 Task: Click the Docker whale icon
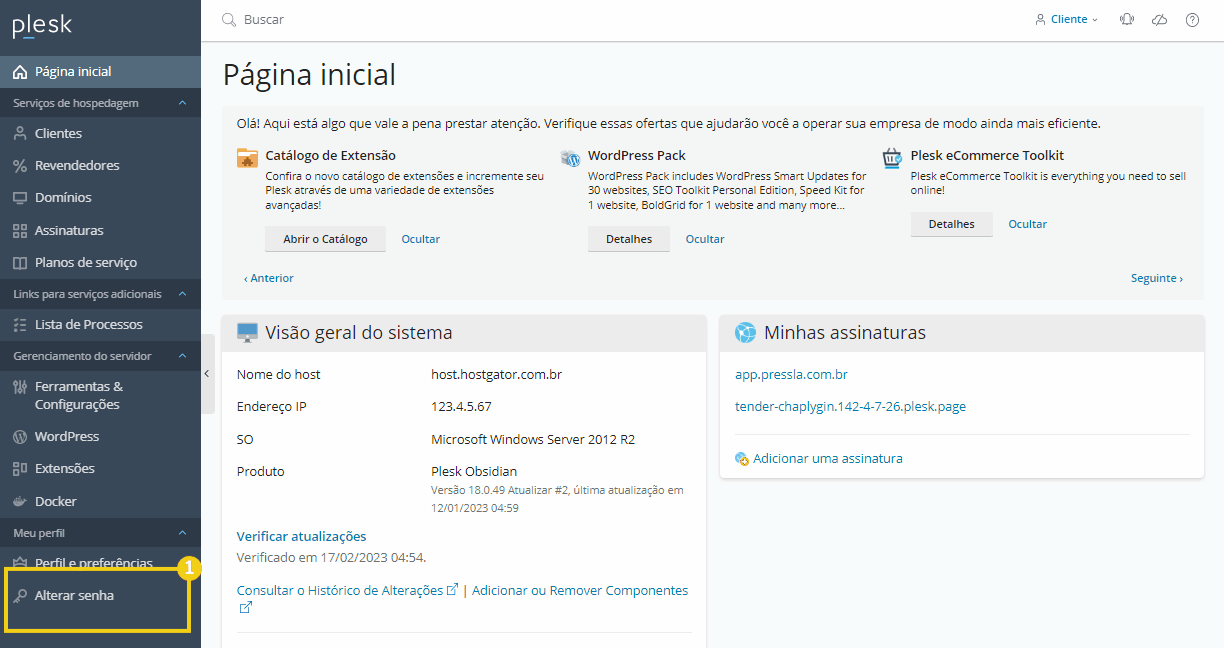point(20,501)
